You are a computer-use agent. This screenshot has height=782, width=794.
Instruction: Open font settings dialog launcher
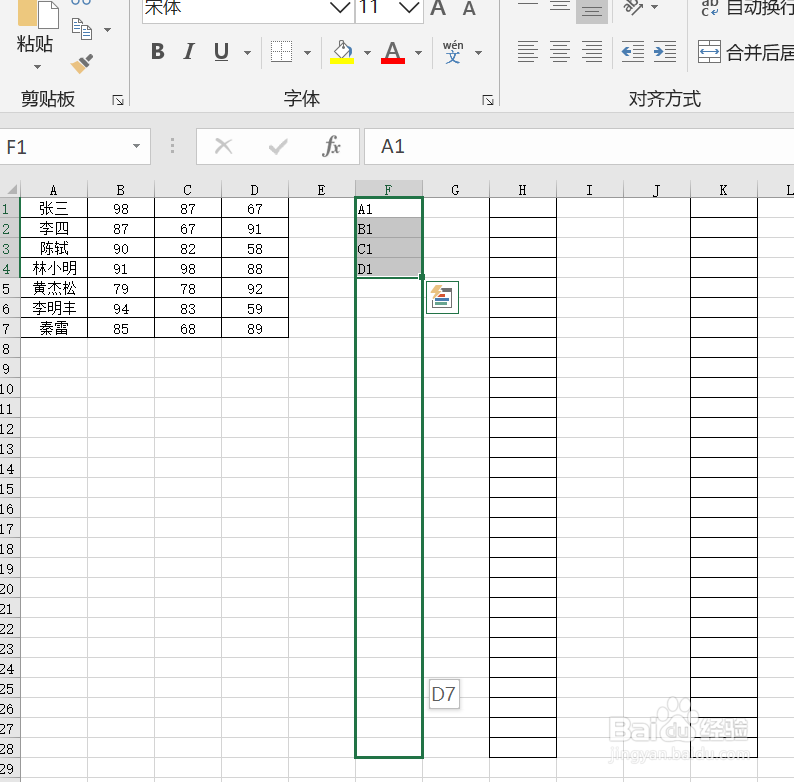(x=488, y=100)
